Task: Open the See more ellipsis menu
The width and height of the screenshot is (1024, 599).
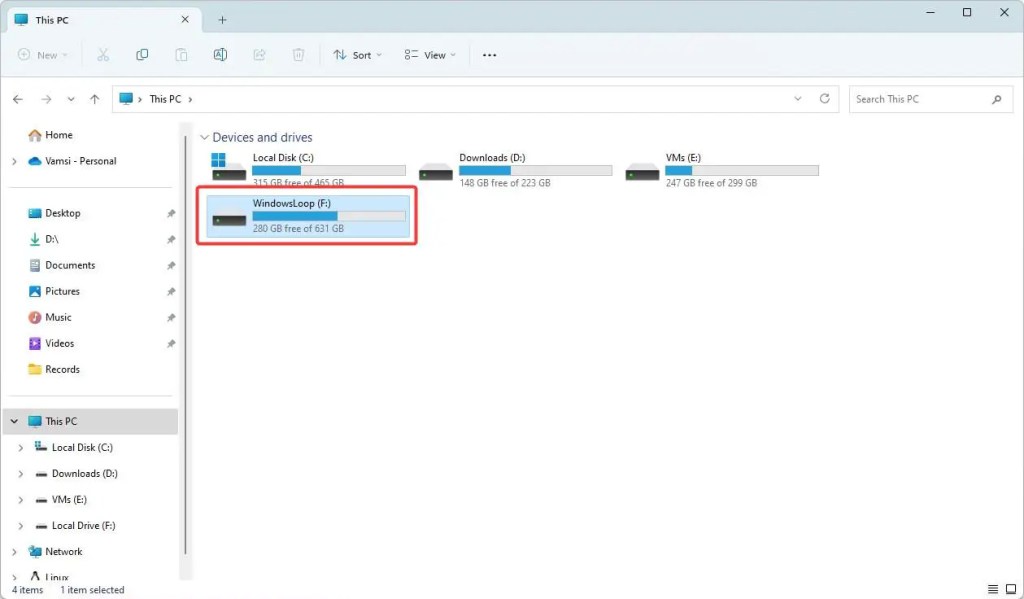Action: pyautogui.click(x=489, y=55)
